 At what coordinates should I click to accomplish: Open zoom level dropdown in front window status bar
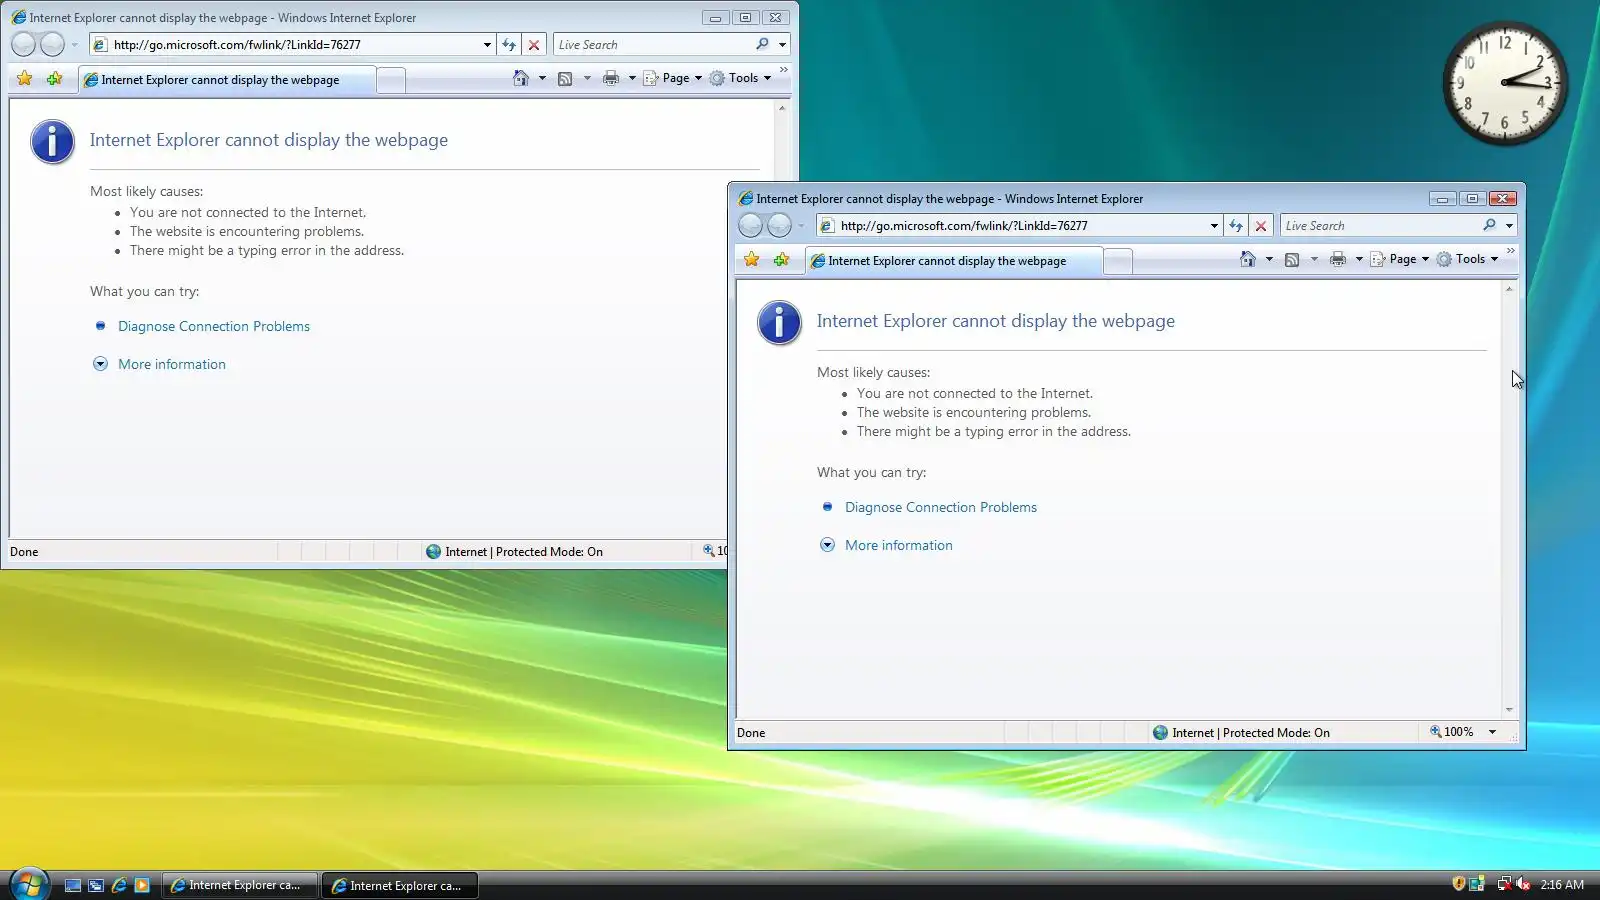click(x=1492, y=732)
